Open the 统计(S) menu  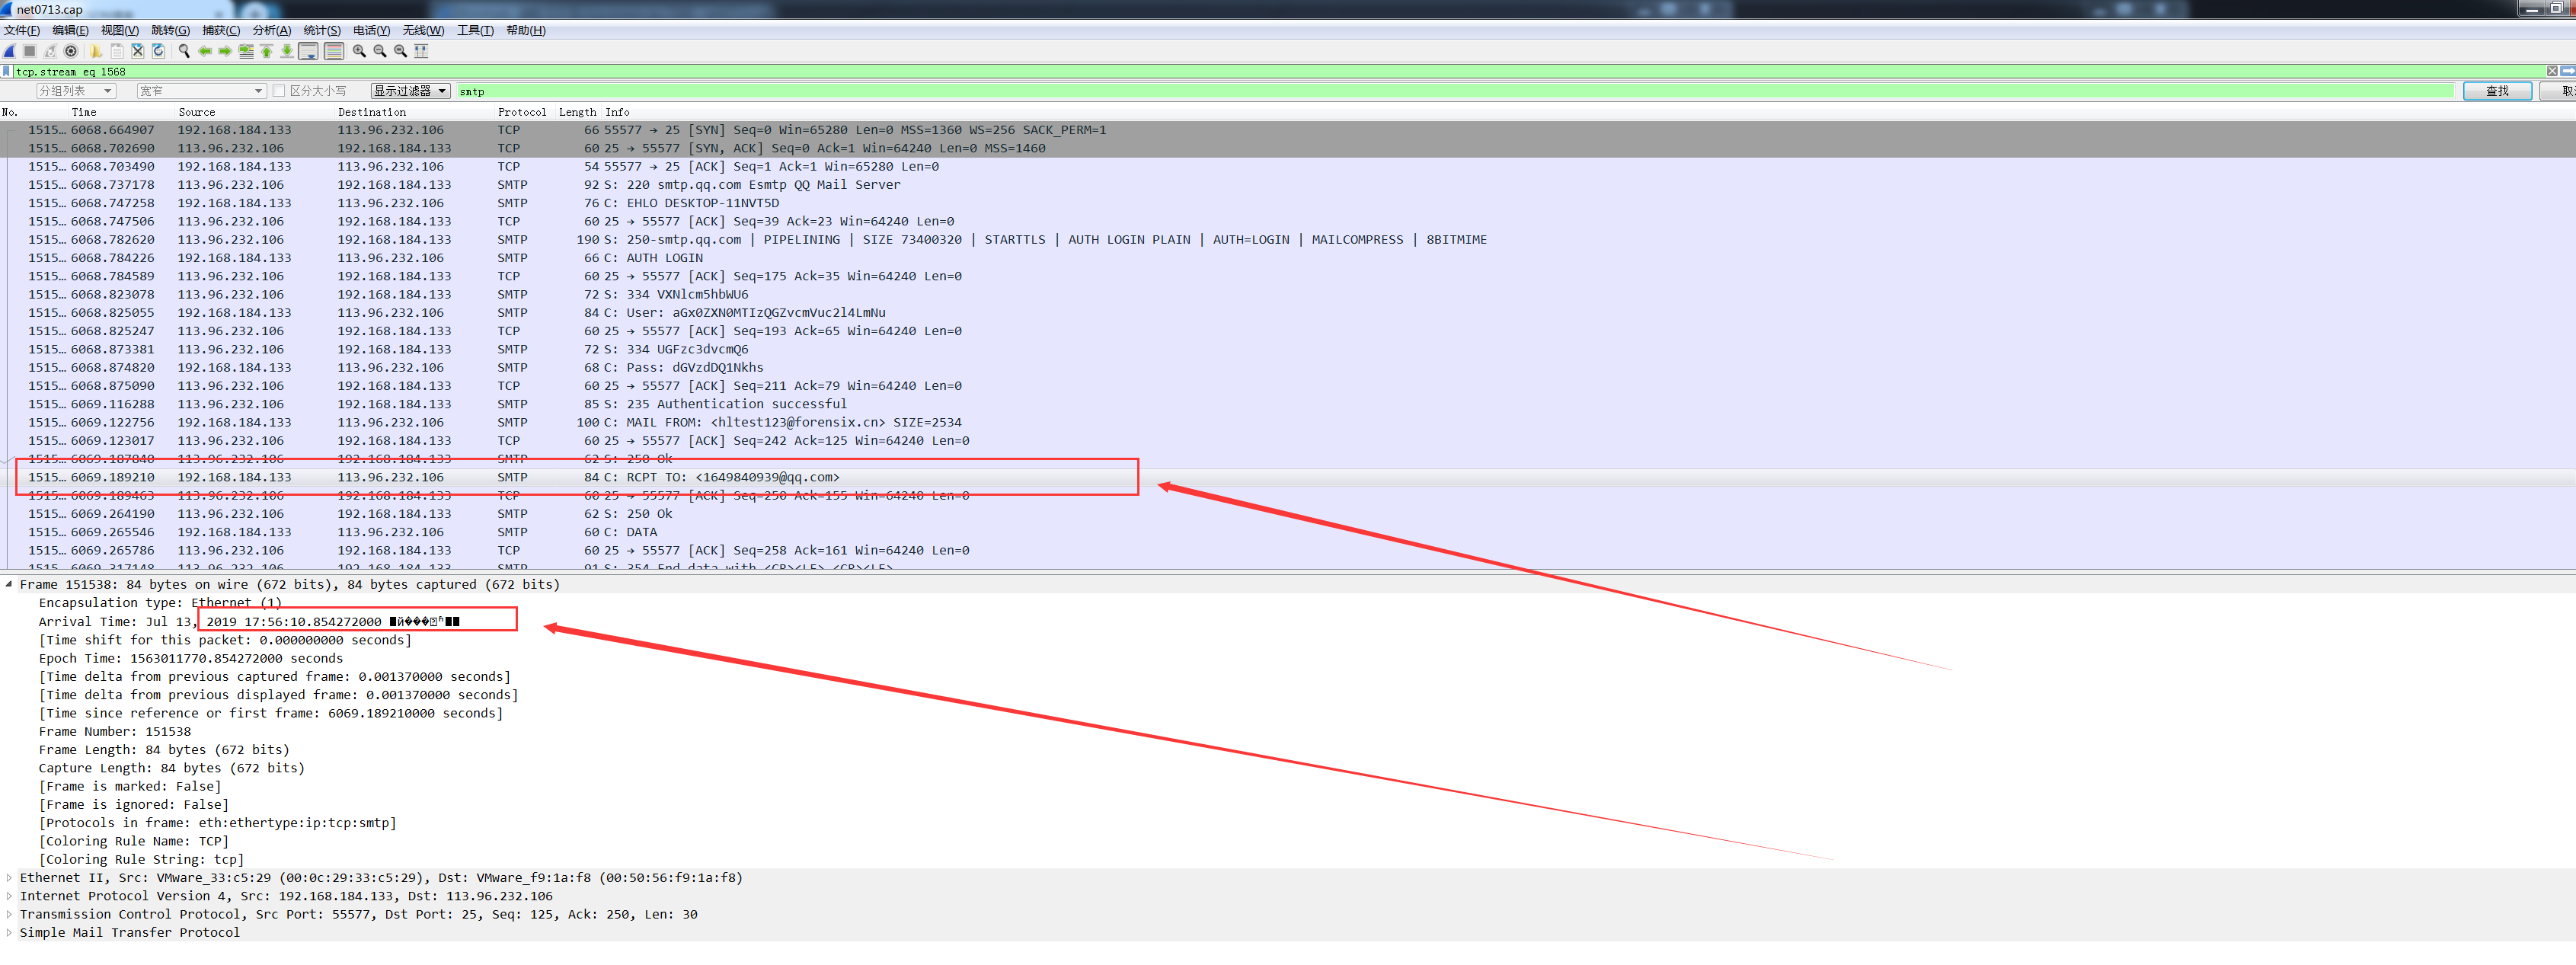coord(321,30)
